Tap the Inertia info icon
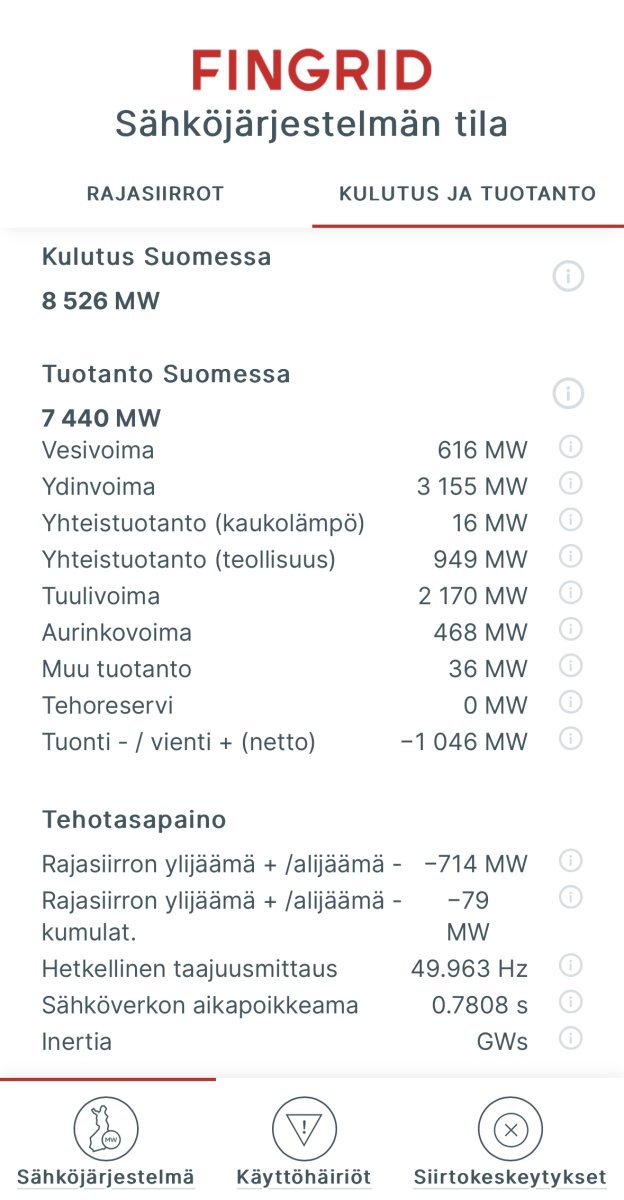The height and width of the screenshot is (1200, 624). click(x=570, y=1039)
